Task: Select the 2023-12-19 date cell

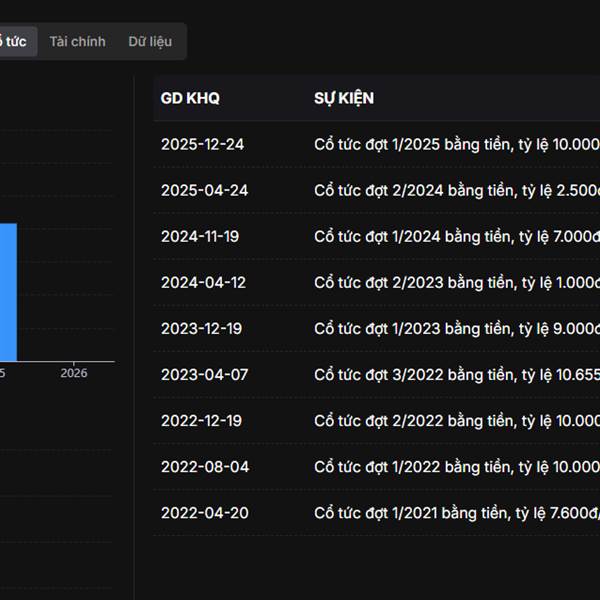Action: (x=201, y=328)
